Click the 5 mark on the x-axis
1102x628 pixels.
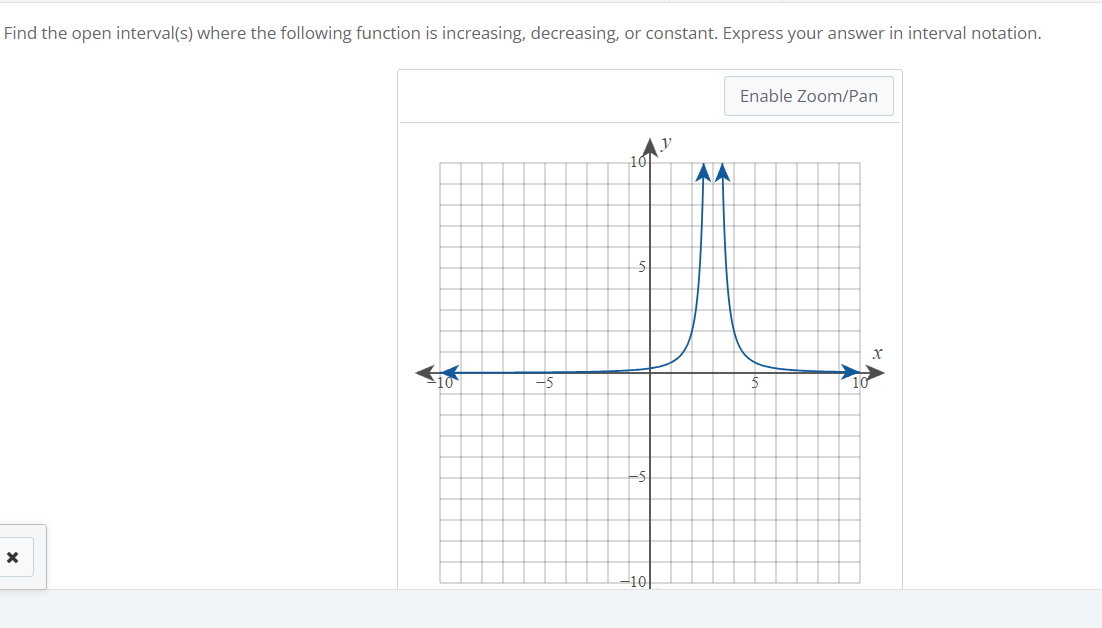[x=754, y=383]
